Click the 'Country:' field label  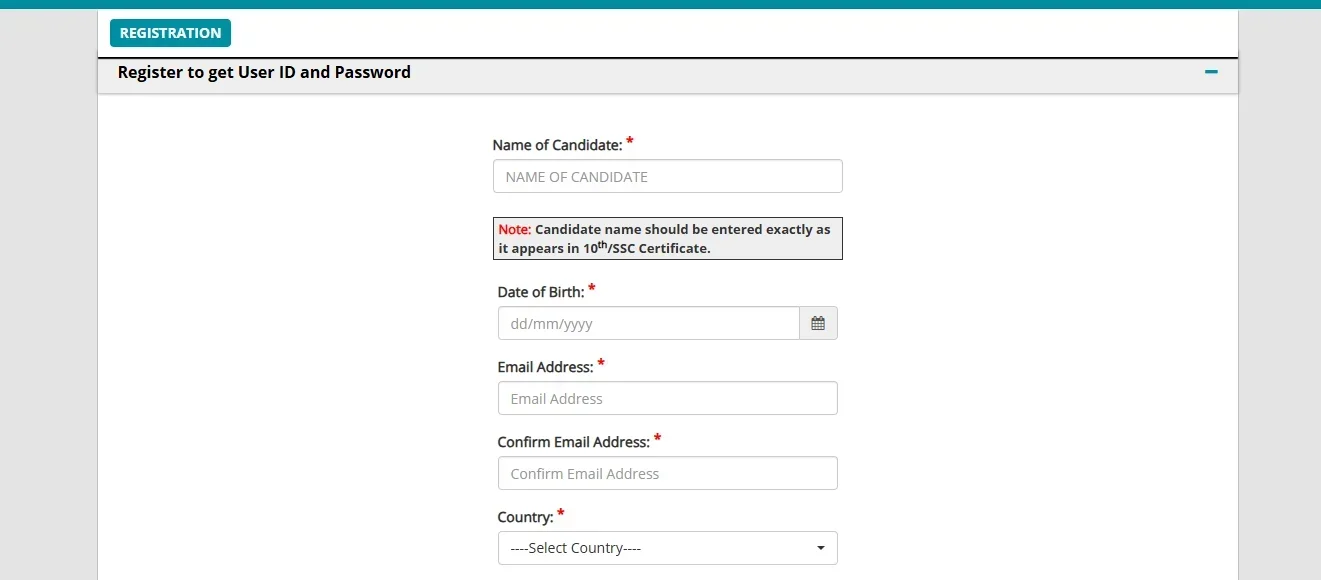(525, 517)
